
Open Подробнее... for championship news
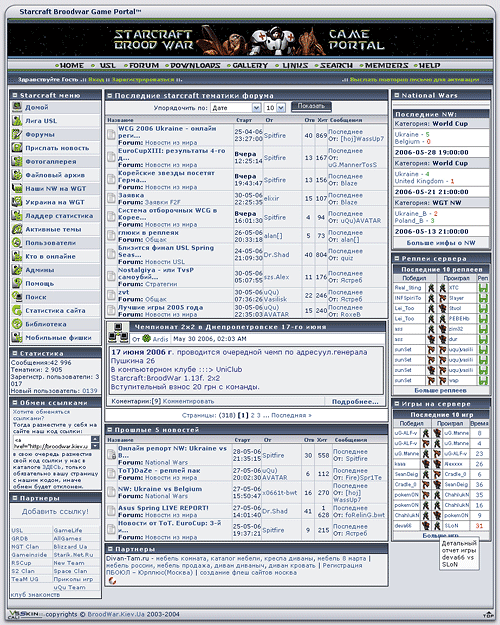pos(355,401)
